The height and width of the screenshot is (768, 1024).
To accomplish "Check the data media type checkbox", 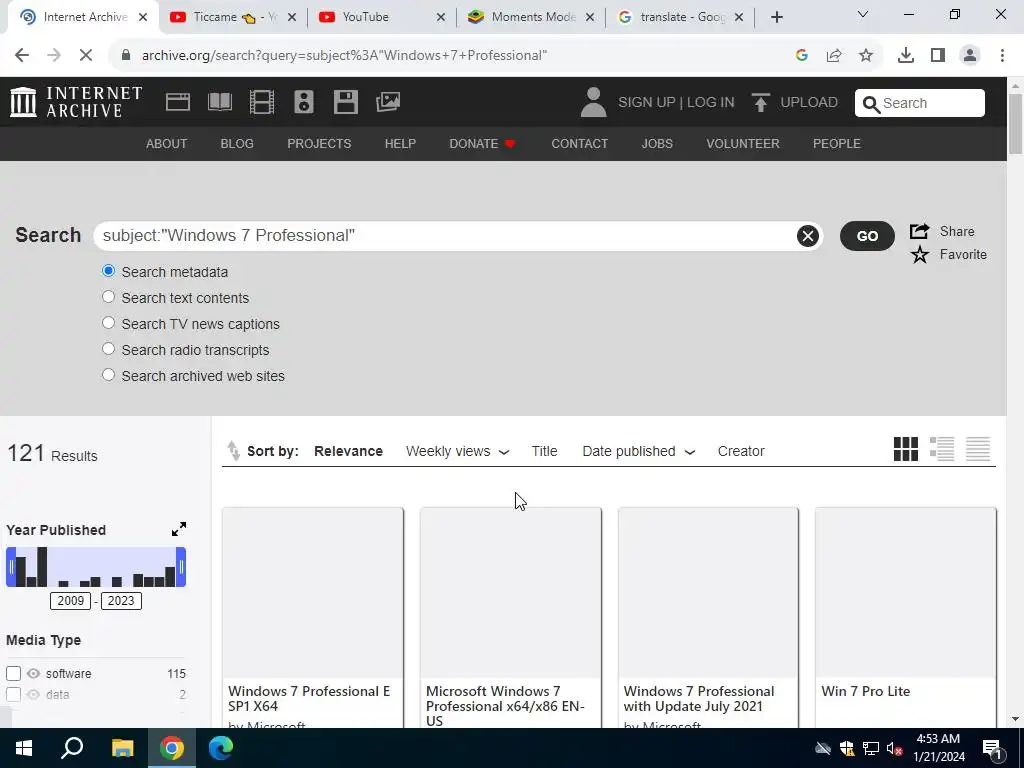I will (13, 694).
